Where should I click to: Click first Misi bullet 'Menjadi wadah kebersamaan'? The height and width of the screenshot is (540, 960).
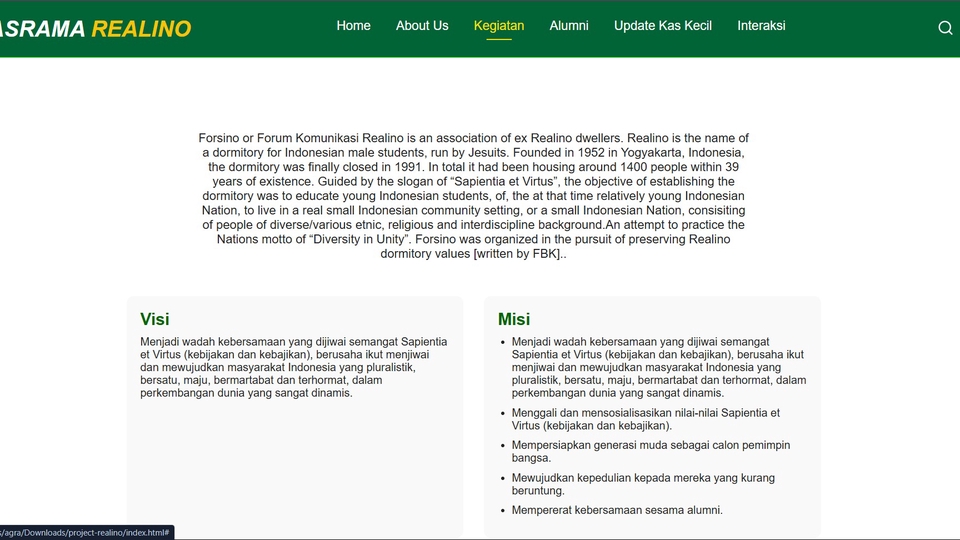tap(659, 367)
